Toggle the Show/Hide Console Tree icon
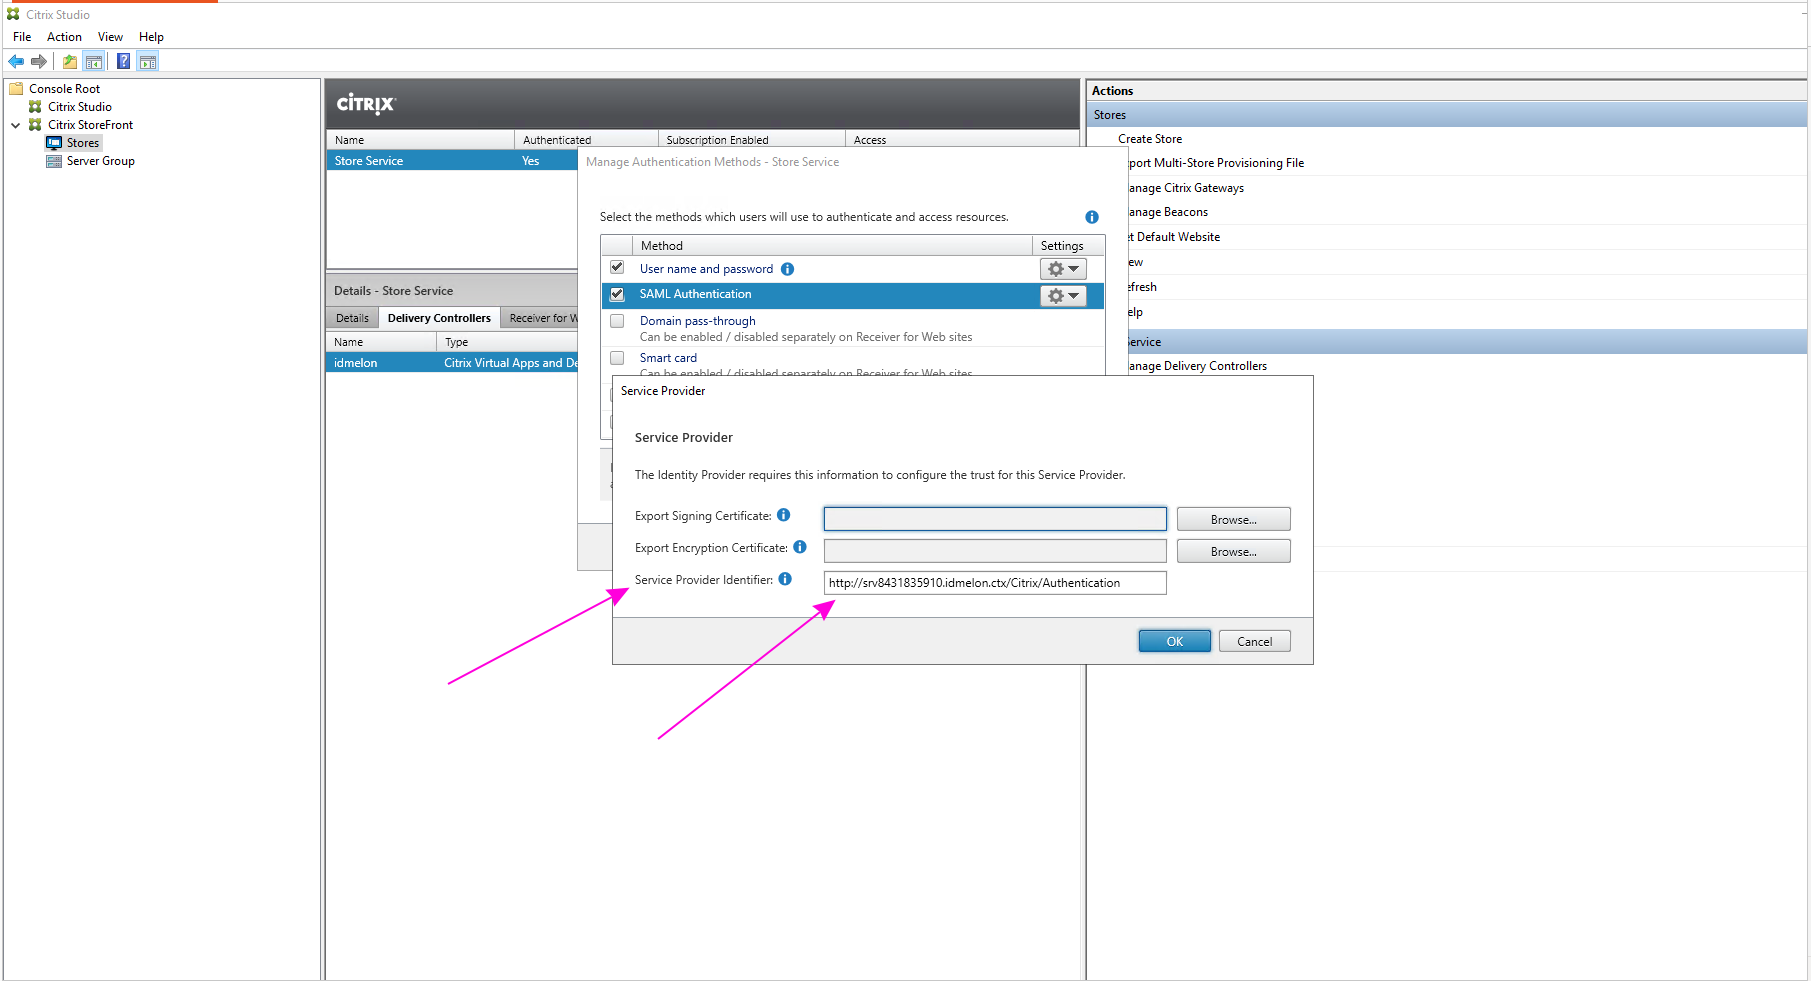The height and width of the screenshot is (981, 1811). pyautogui.click(x=94, y=62)
